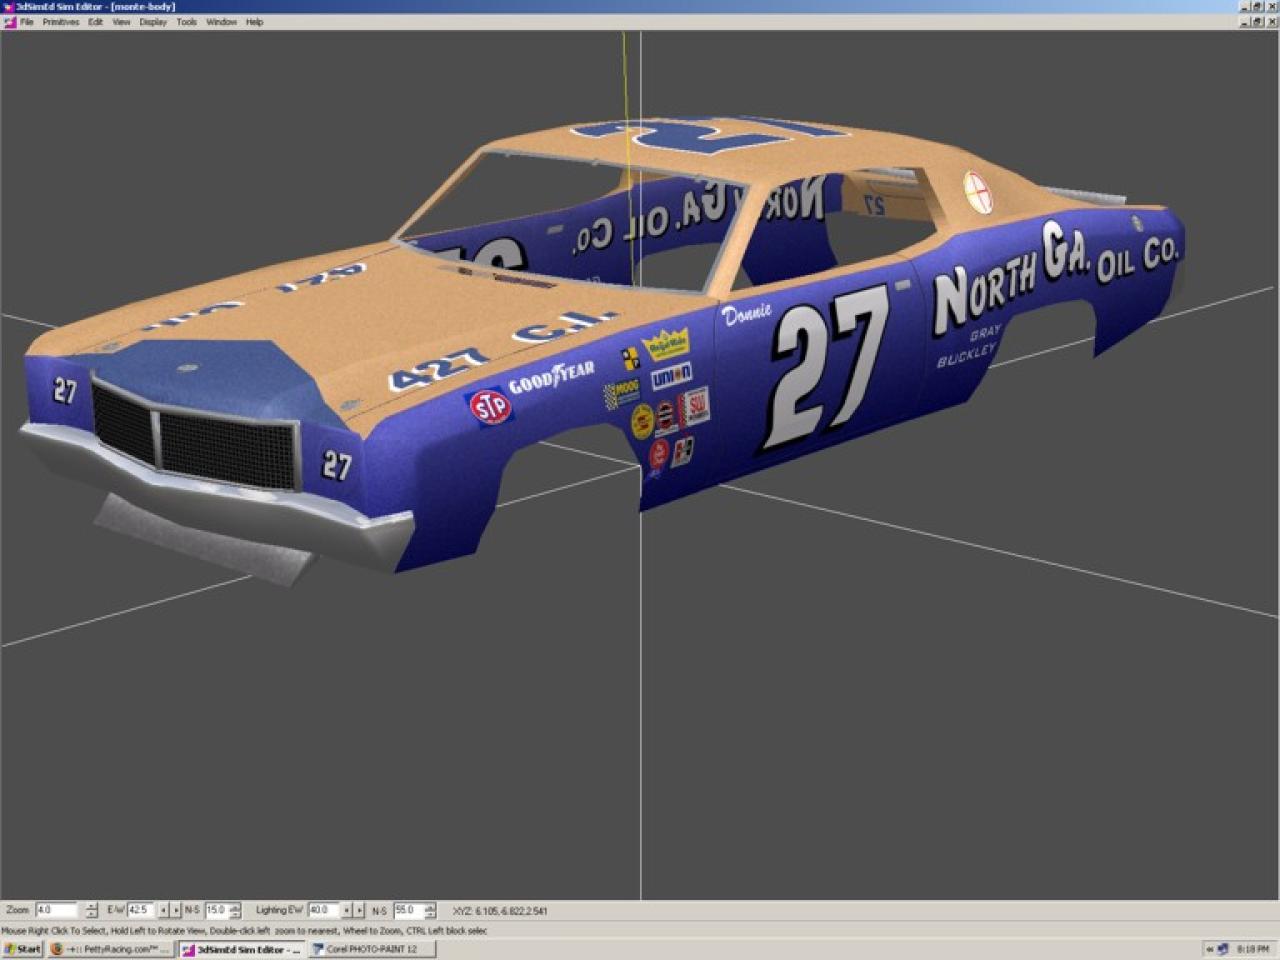Click the Lighting N-S spinner arrows
Image resolution: width=1280 pixels, height=960 pixels.
pos(430,910)
